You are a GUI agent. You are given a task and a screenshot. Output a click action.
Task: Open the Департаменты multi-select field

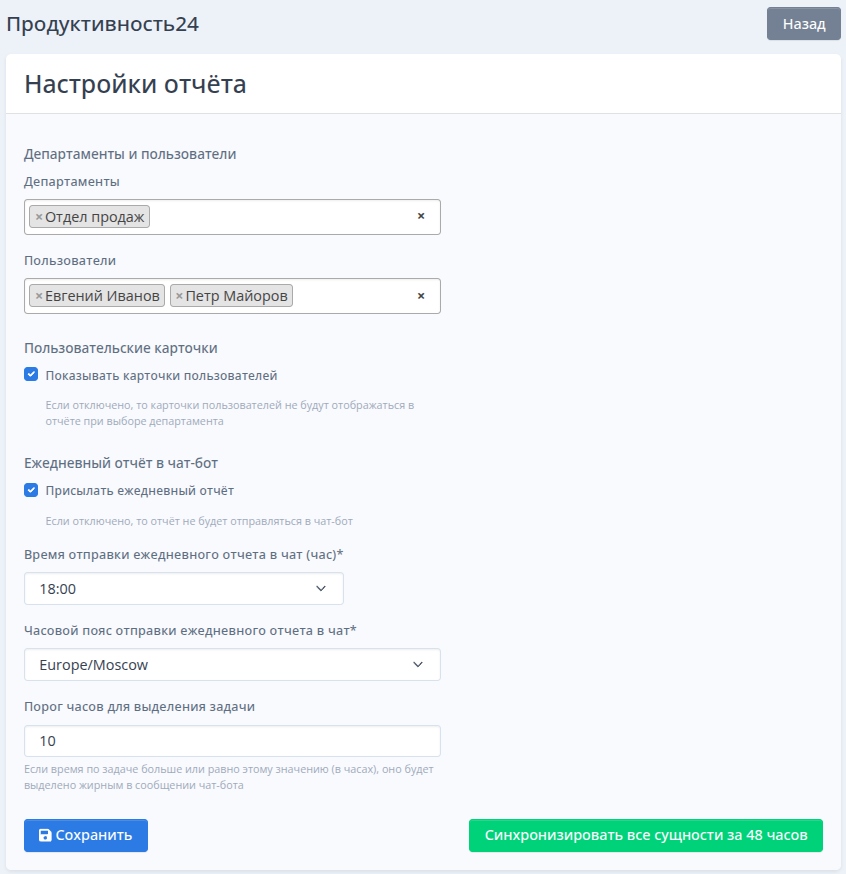point(232,217)
